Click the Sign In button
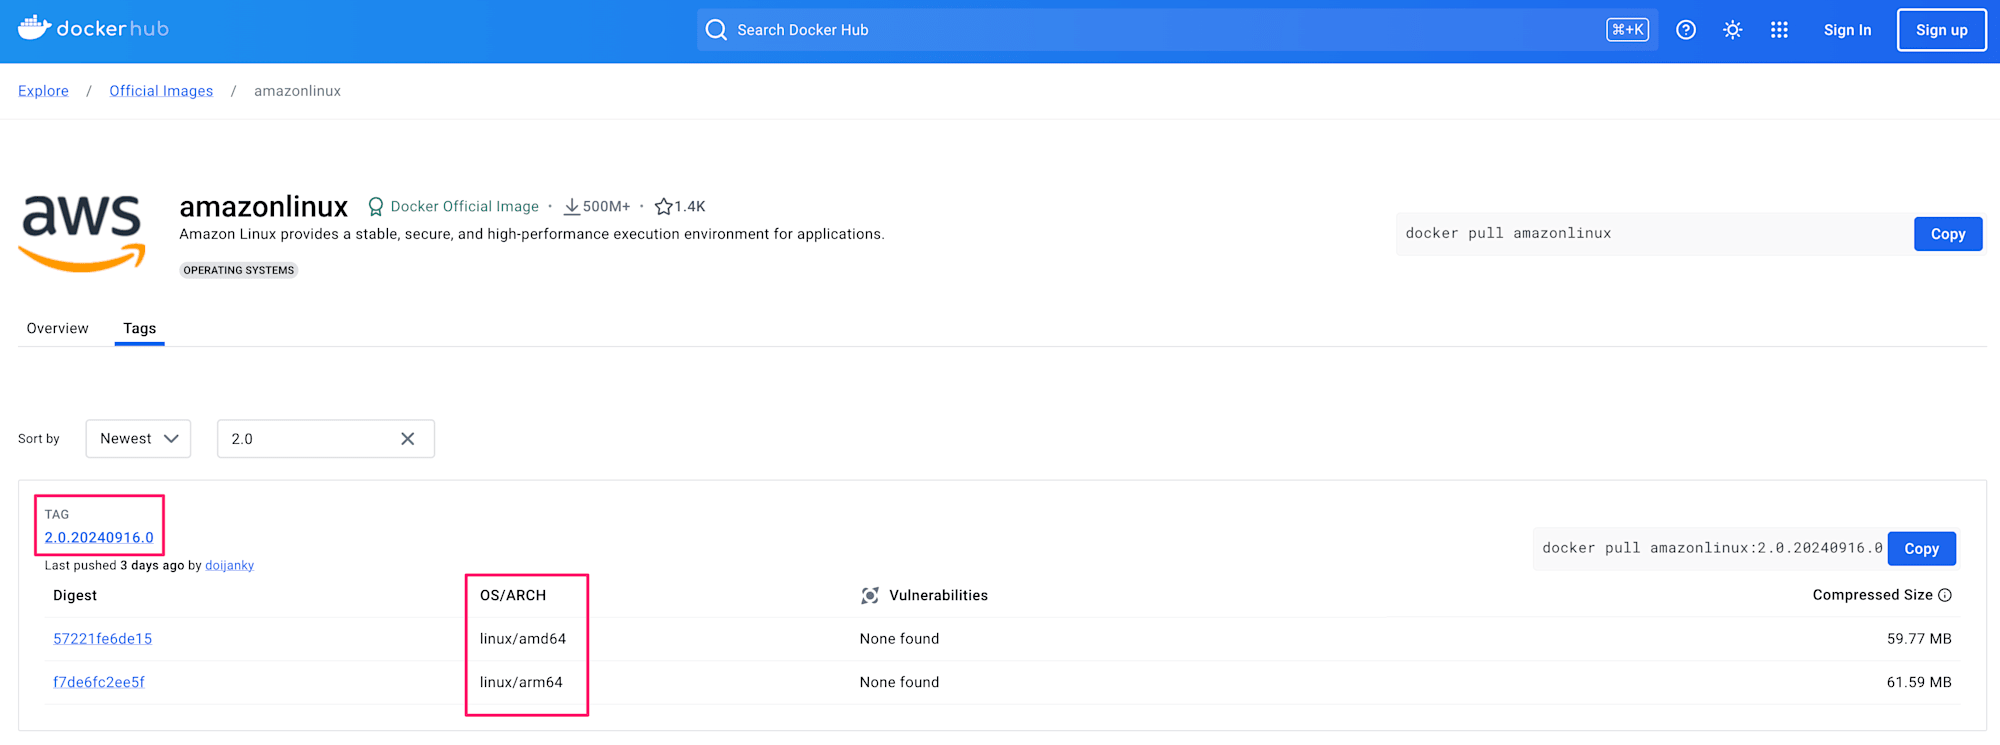The height and width of the screenshot is (745, 2000). point(1847,30)
